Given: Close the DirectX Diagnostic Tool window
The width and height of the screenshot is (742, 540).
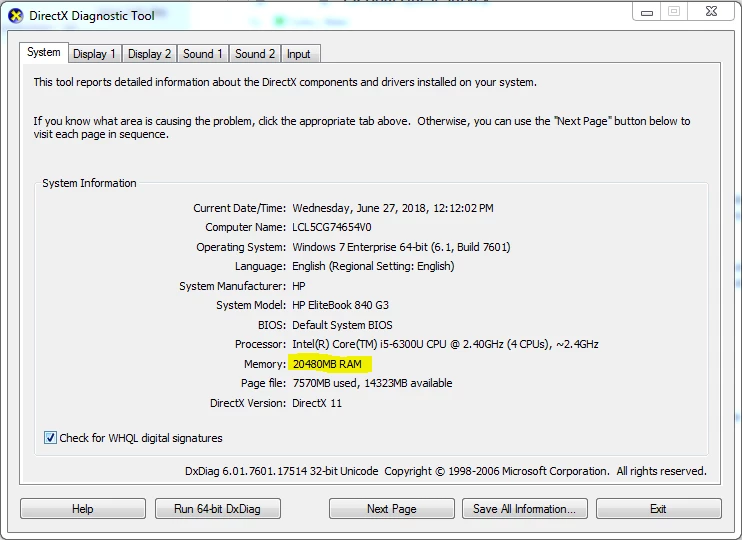Looking at the screenshot, I should (x=711, y=12).
